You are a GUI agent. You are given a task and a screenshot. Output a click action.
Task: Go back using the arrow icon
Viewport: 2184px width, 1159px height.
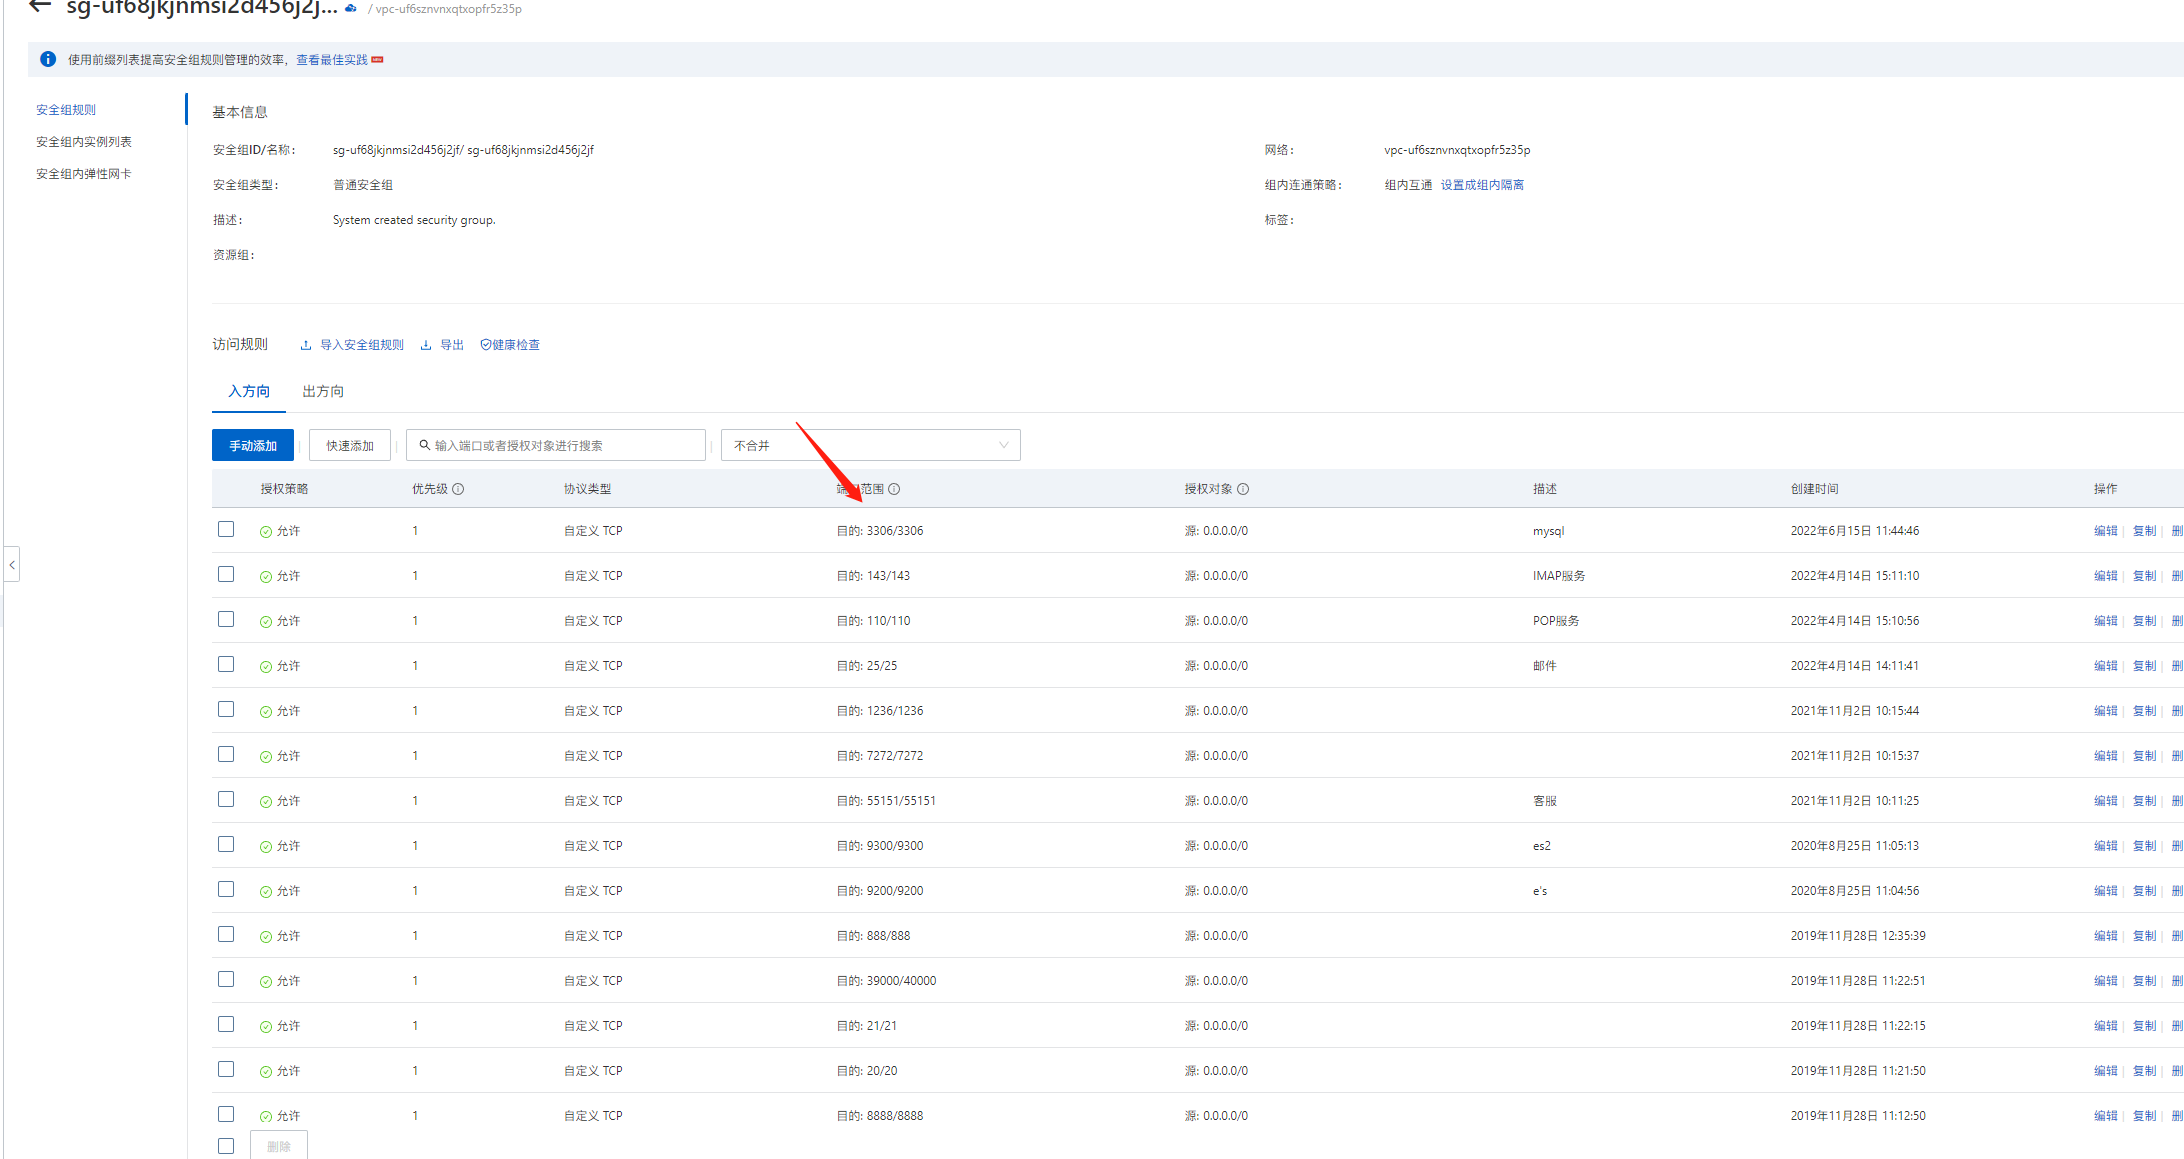click(x=40, y=7)
